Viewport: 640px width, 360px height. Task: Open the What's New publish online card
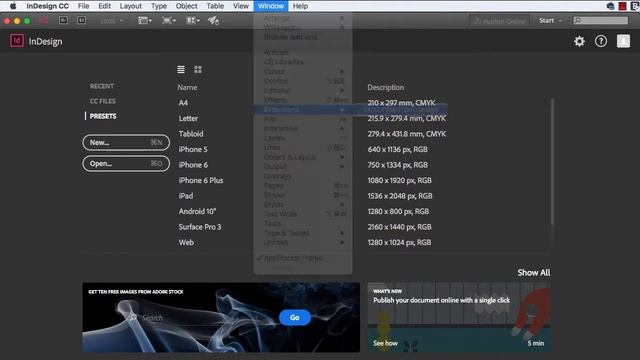459,318
